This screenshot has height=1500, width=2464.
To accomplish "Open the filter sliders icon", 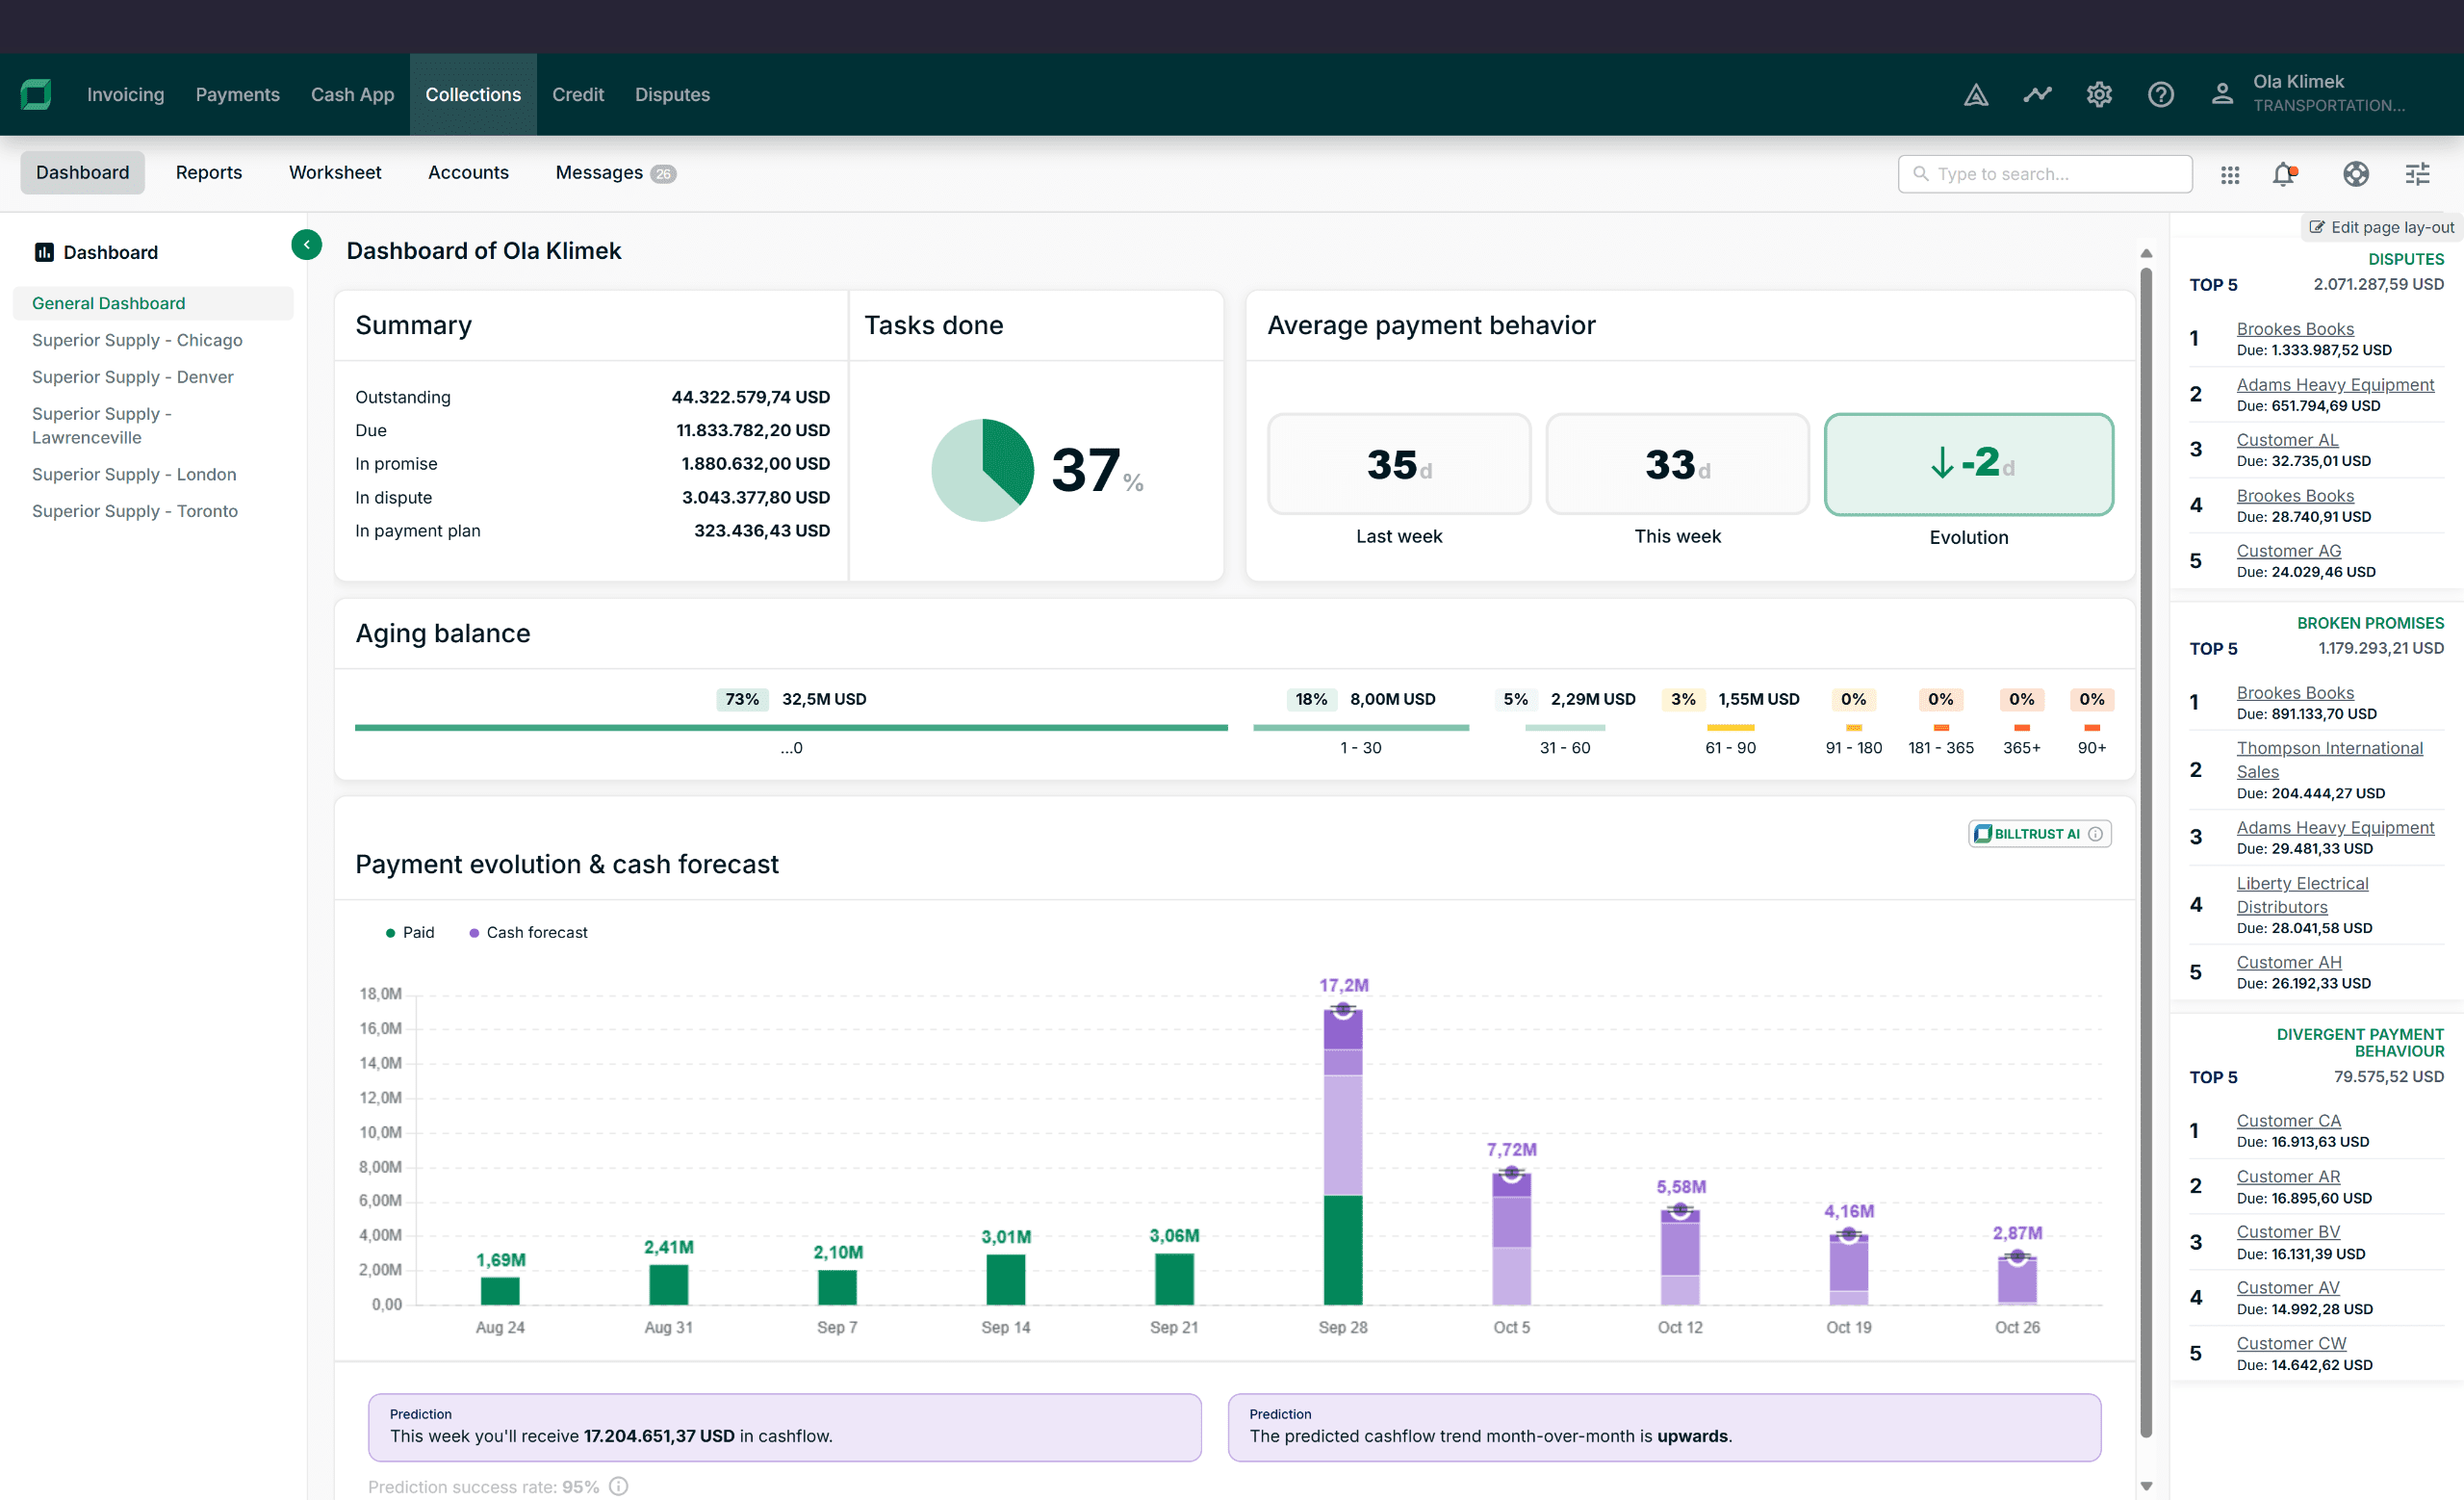I will click(x=2417, y=174).
